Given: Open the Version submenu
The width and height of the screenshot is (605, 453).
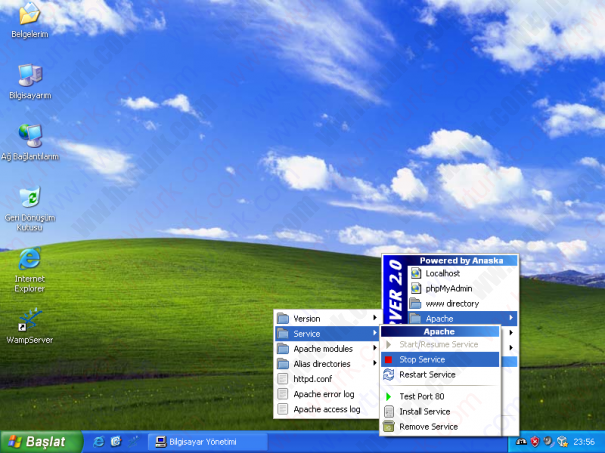Looking at the screenshot, I should tap(327, 318).
